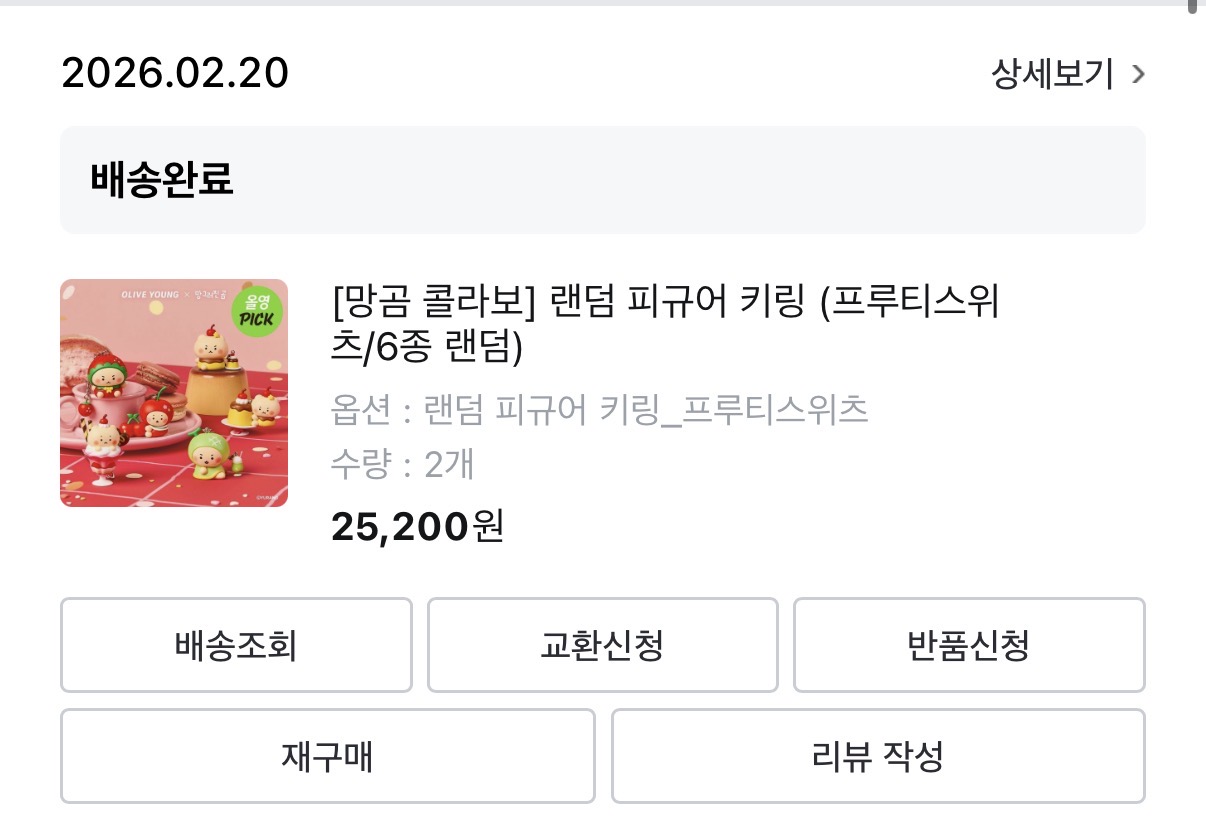
Task: Click the 옵션 랜덤 피규어 키링_프루티스위츠 text
Action: pos(599,409)
